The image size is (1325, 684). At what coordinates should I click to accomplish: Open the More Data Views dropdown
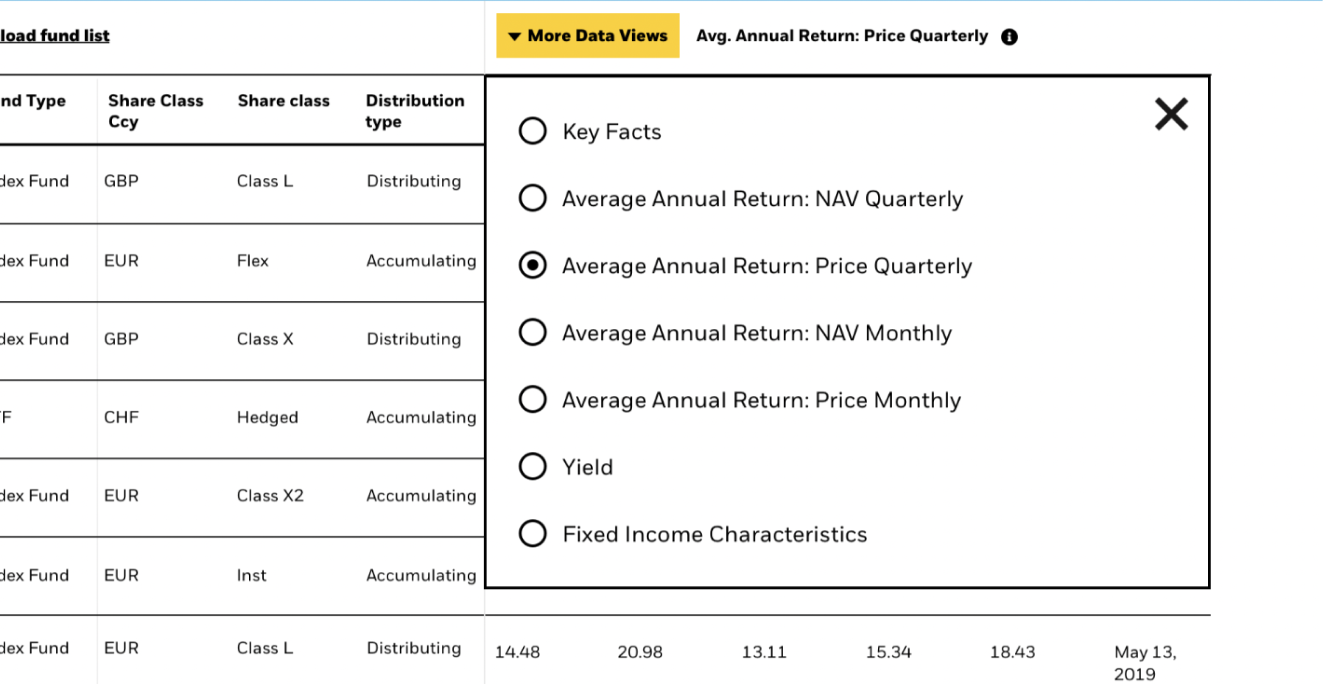click(x=588, y=36)
